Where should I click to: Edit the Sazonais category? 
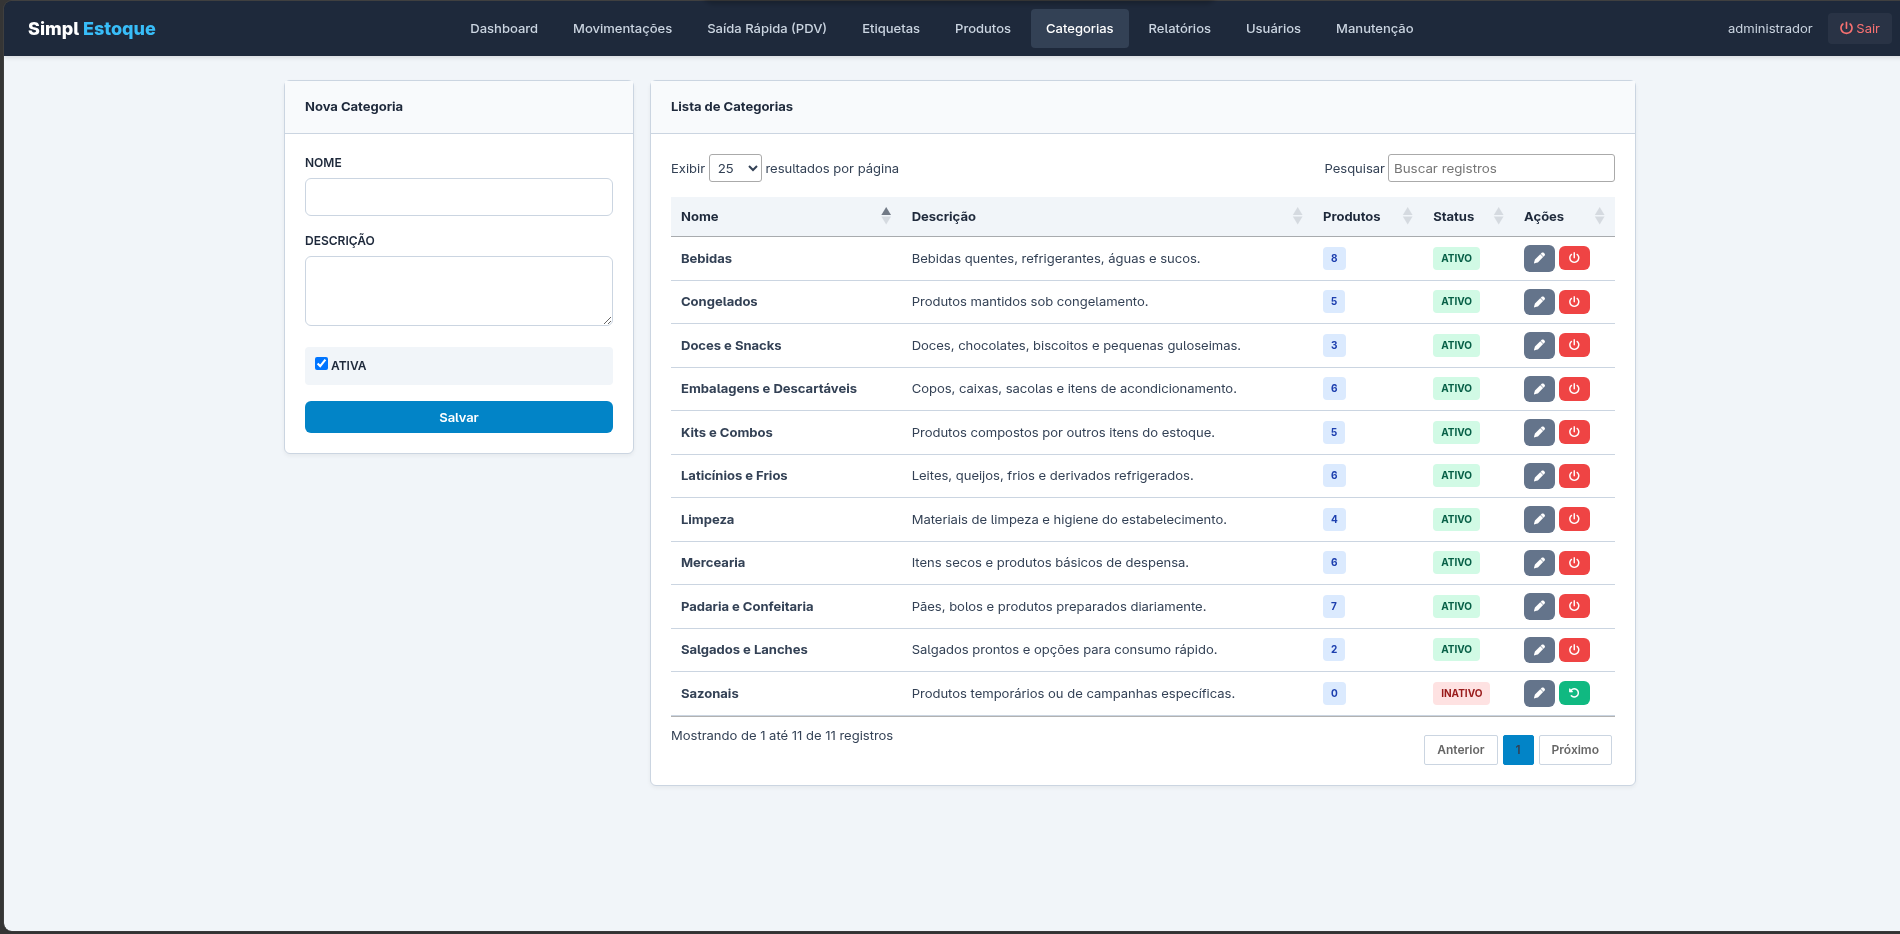click(1539, 693)
